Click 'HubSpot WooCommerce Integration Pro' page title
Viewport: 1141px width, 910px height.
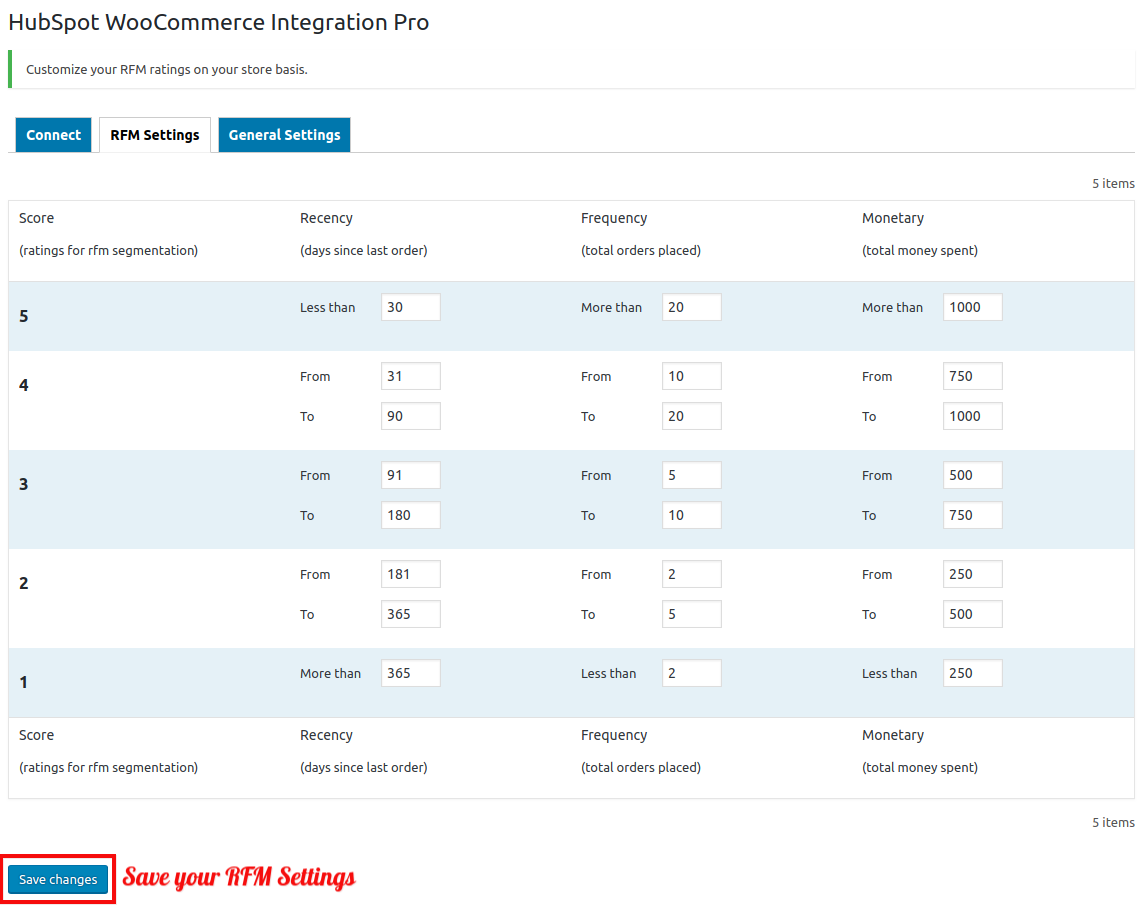218,23
